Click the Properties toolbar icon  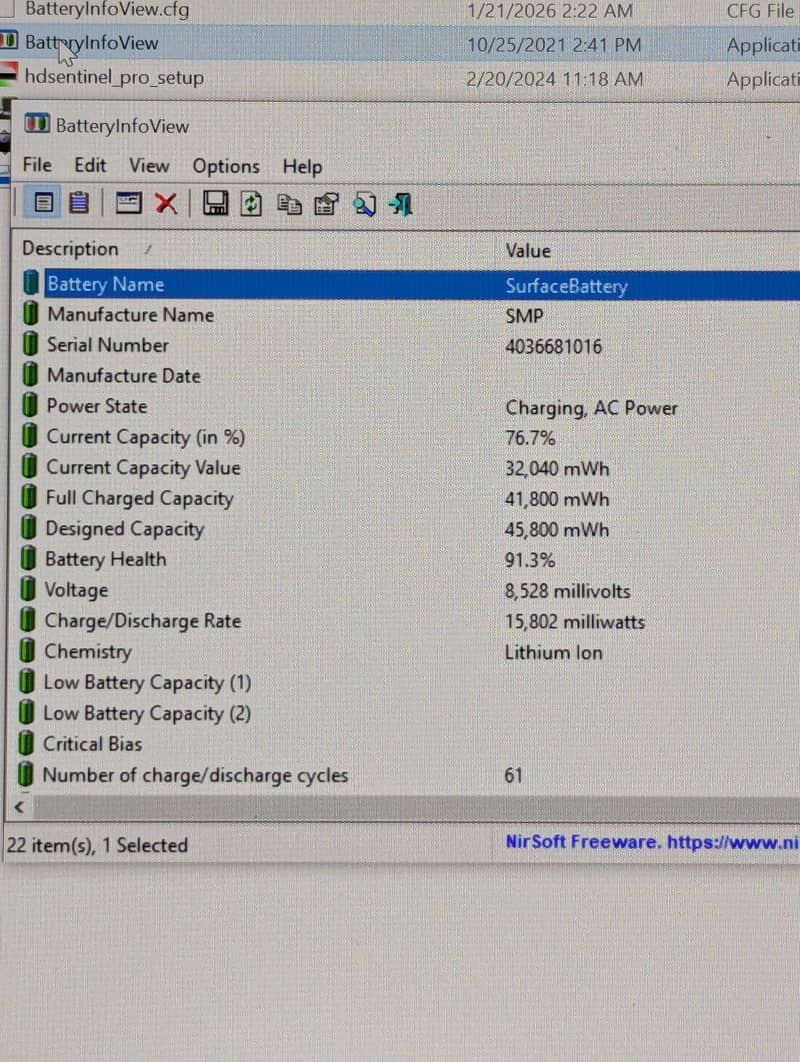326,204
